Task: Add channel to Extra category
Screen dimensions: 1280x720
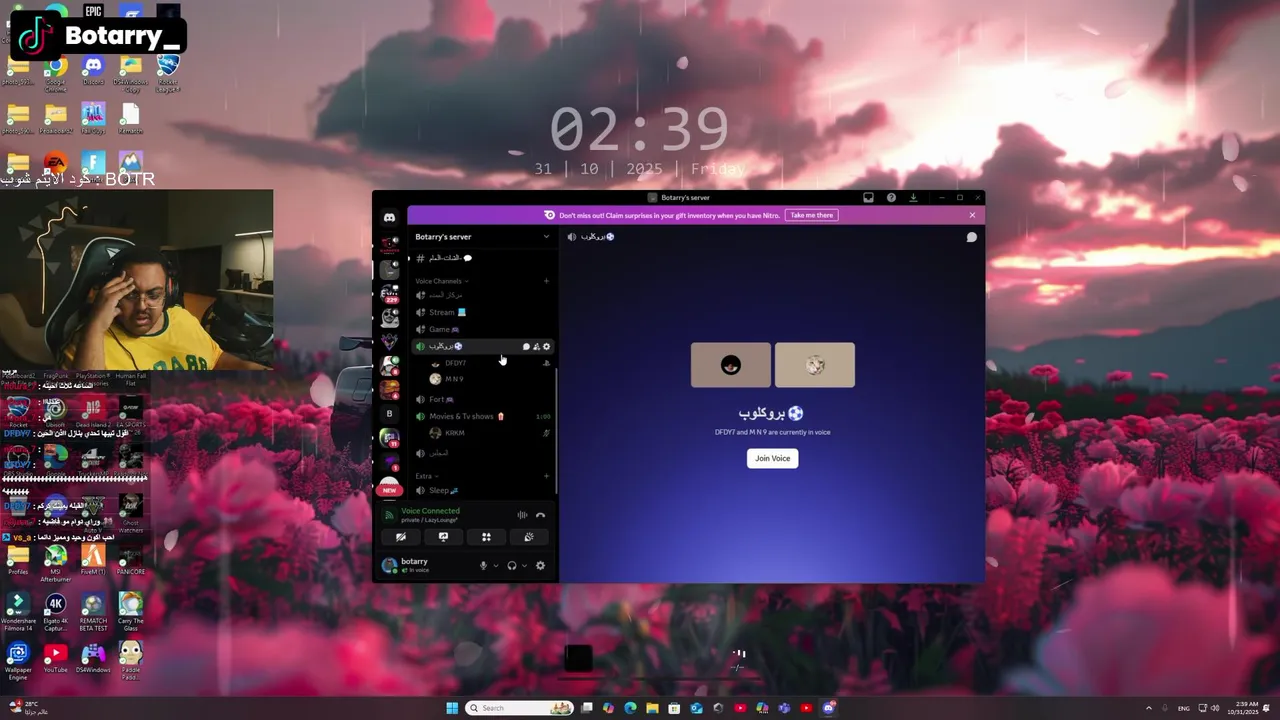Action: (546, 476)
